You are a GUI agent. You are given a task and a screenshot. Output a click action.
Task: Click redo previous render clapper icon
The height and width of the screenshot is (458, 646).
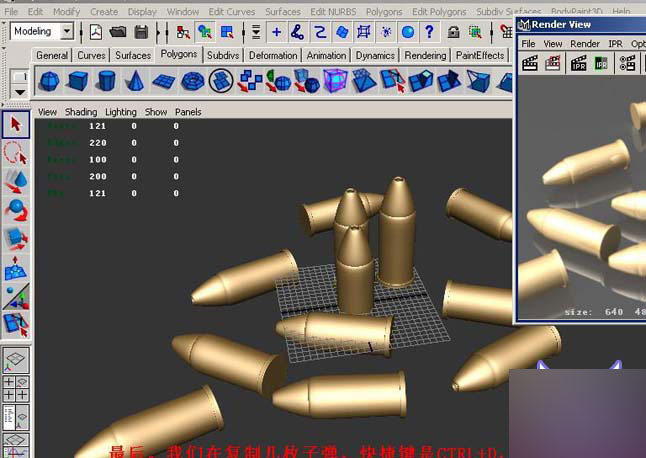point(530,63)
